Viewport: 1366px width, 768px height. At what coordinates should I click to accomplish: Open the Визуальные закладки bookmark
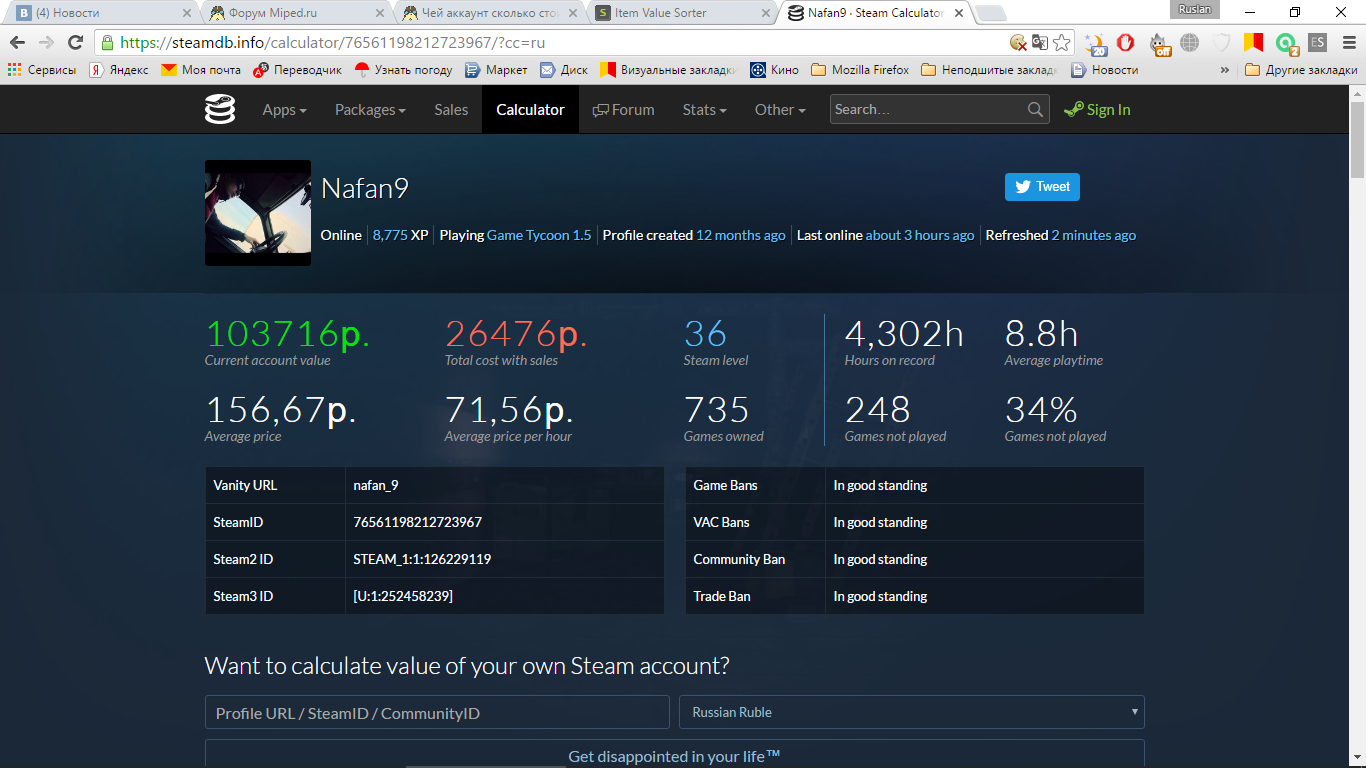(x=668, y=70)
